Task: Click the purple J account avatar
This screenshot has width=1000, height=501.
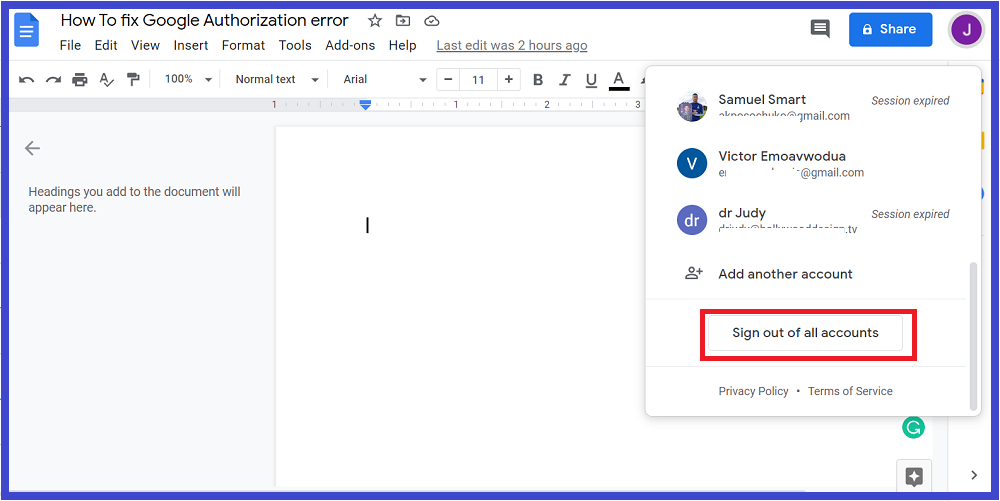Action: point(967,29)
